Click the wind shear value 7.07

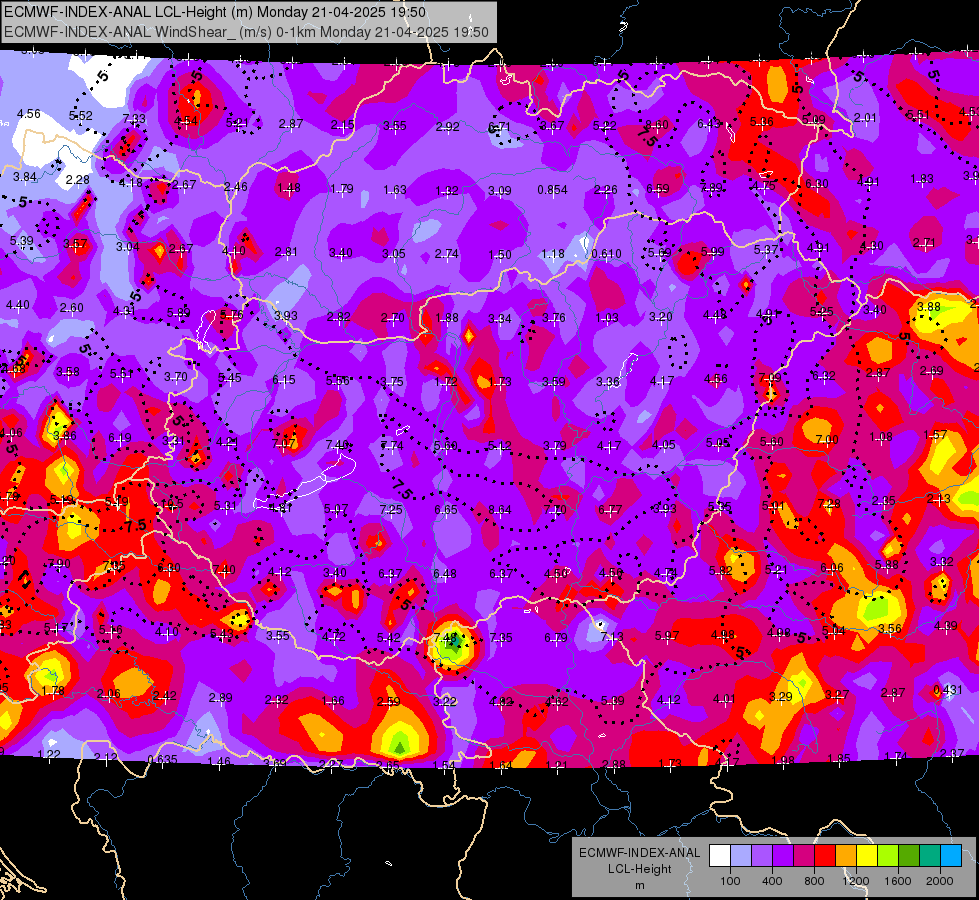(x=284, y=443)
